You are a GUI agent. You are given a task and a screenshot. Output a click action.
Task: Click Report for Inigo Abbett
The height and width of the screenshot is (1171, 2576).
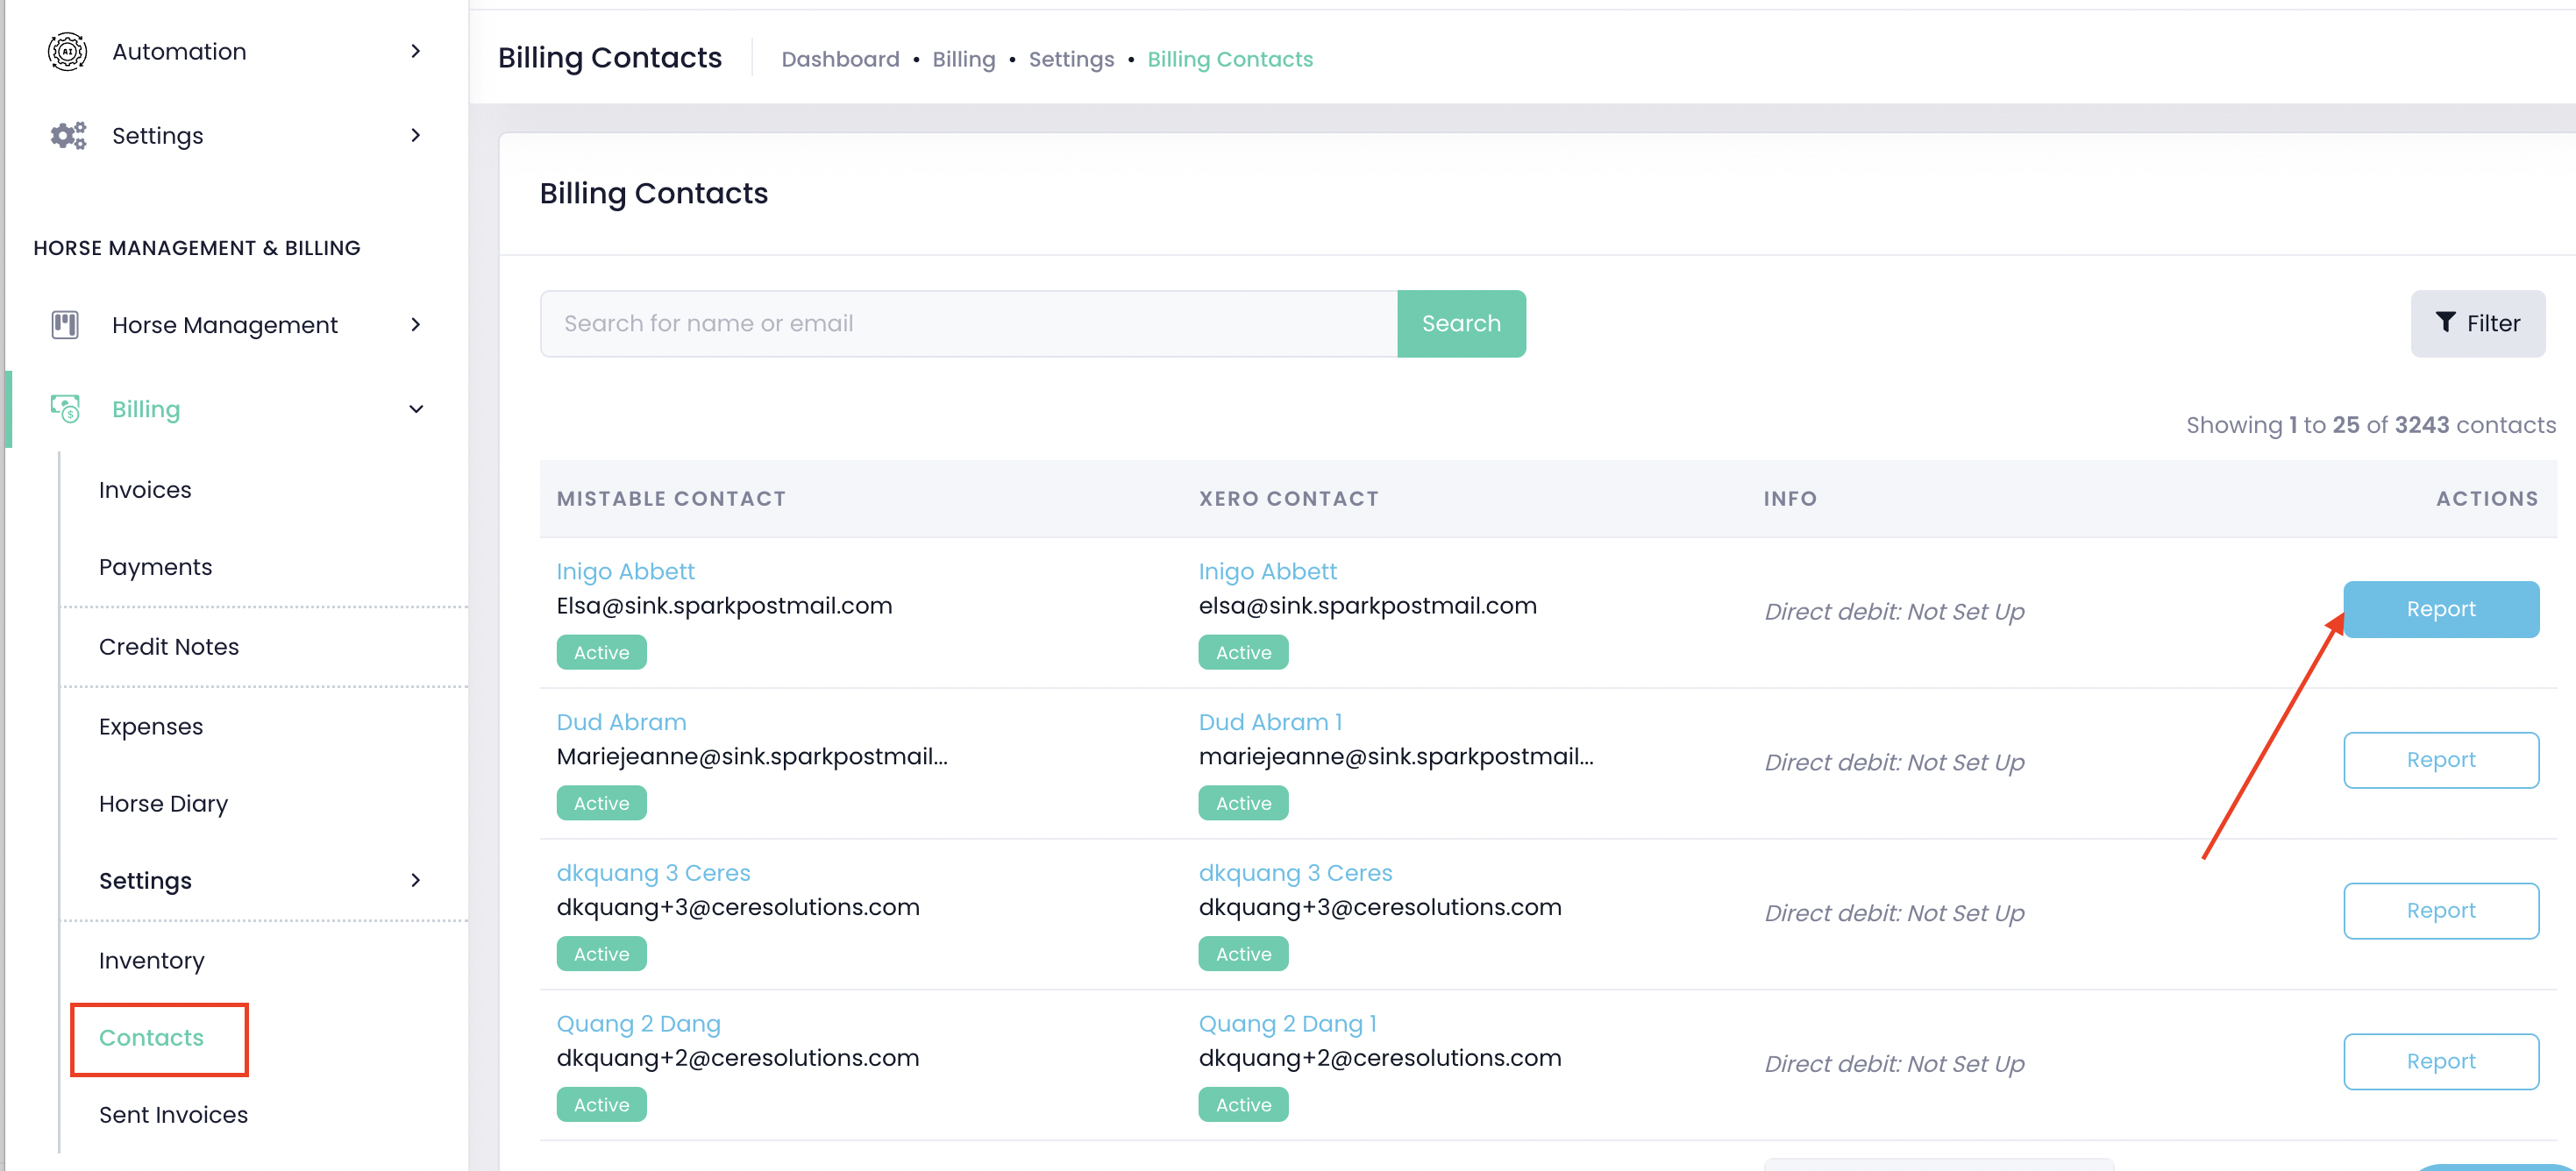[x=2440, y=609]
